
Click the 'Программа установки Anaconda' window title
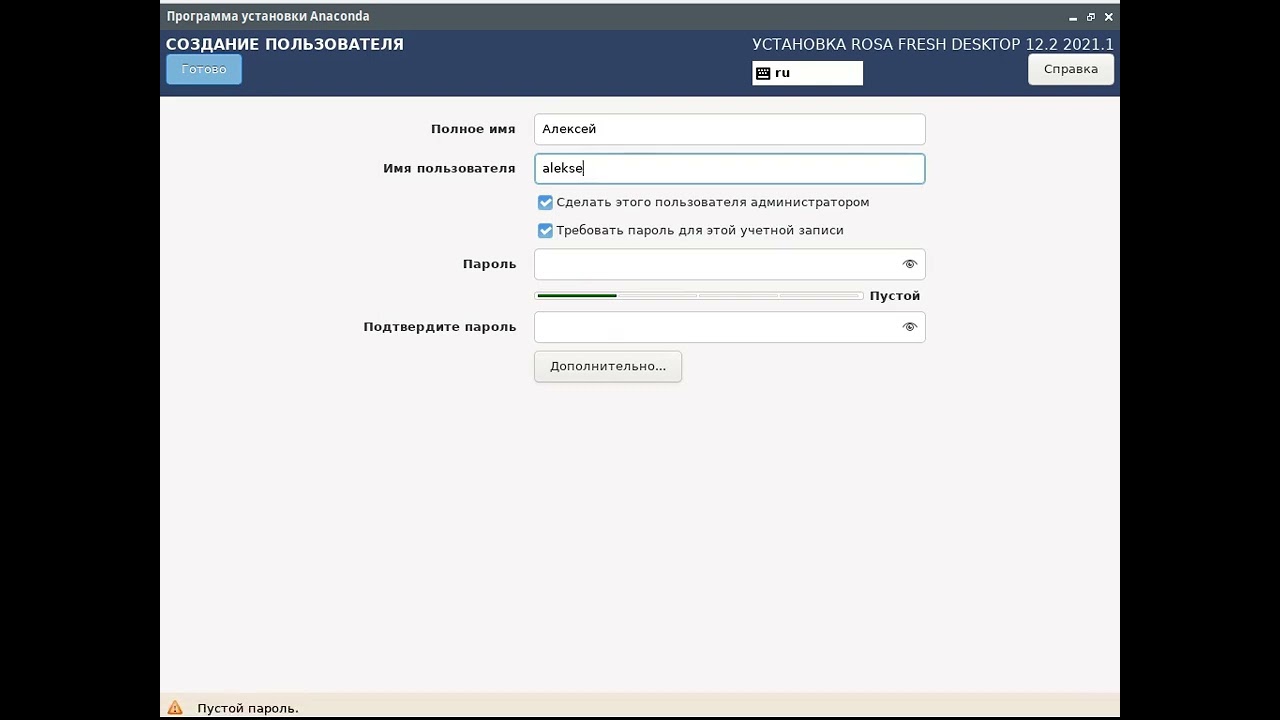coord(268,16)
